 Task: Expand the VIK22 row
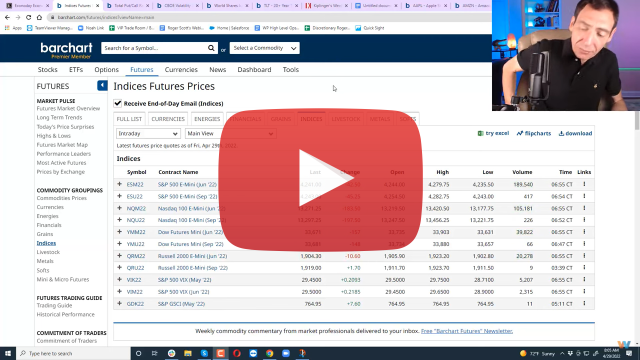pos(119,280)
